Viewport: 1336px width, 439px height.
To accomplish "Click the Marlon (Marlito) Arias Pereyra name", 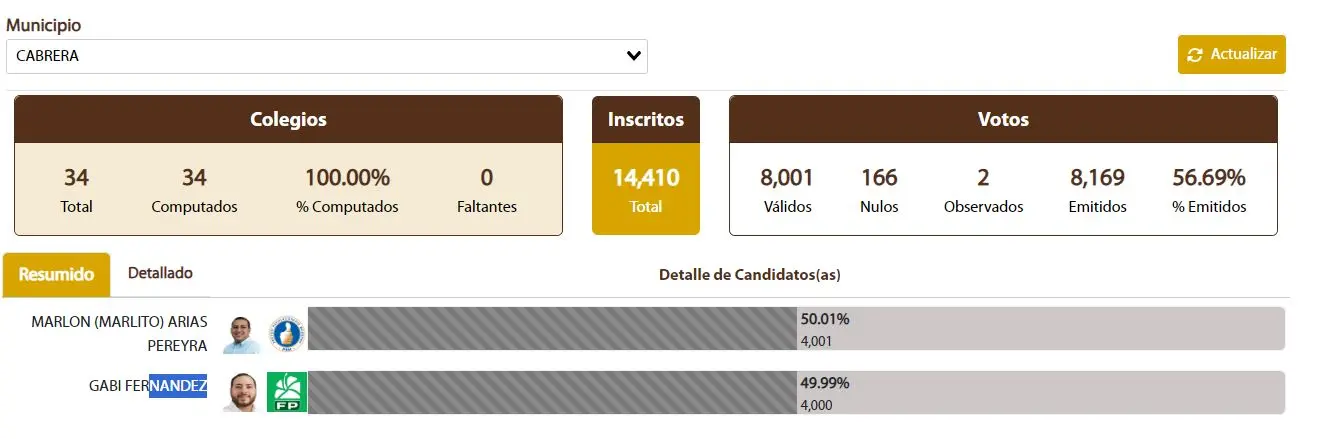I will (119, 333).
